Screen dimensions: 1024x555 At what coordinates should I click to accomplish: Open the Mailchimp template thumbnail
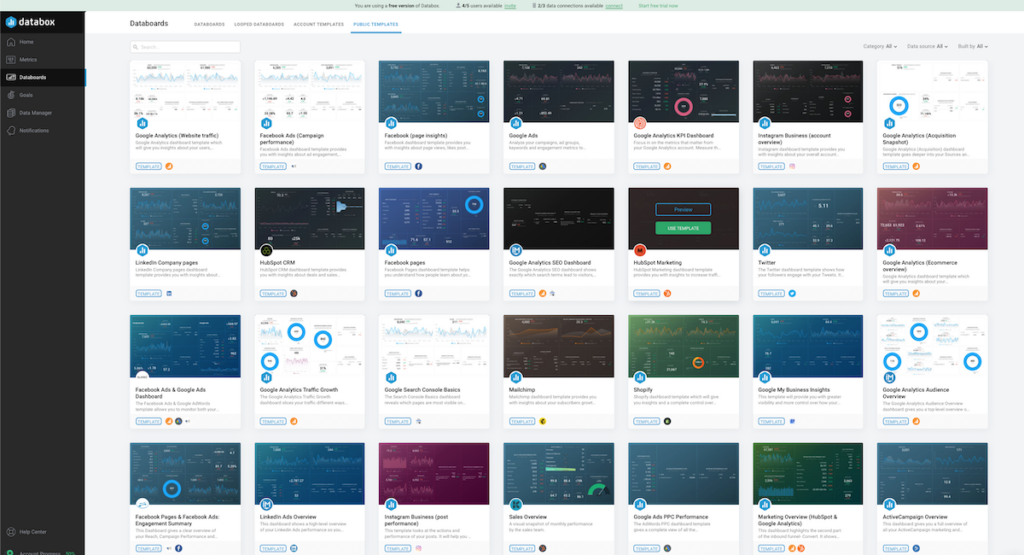click(x=558, y=346)
